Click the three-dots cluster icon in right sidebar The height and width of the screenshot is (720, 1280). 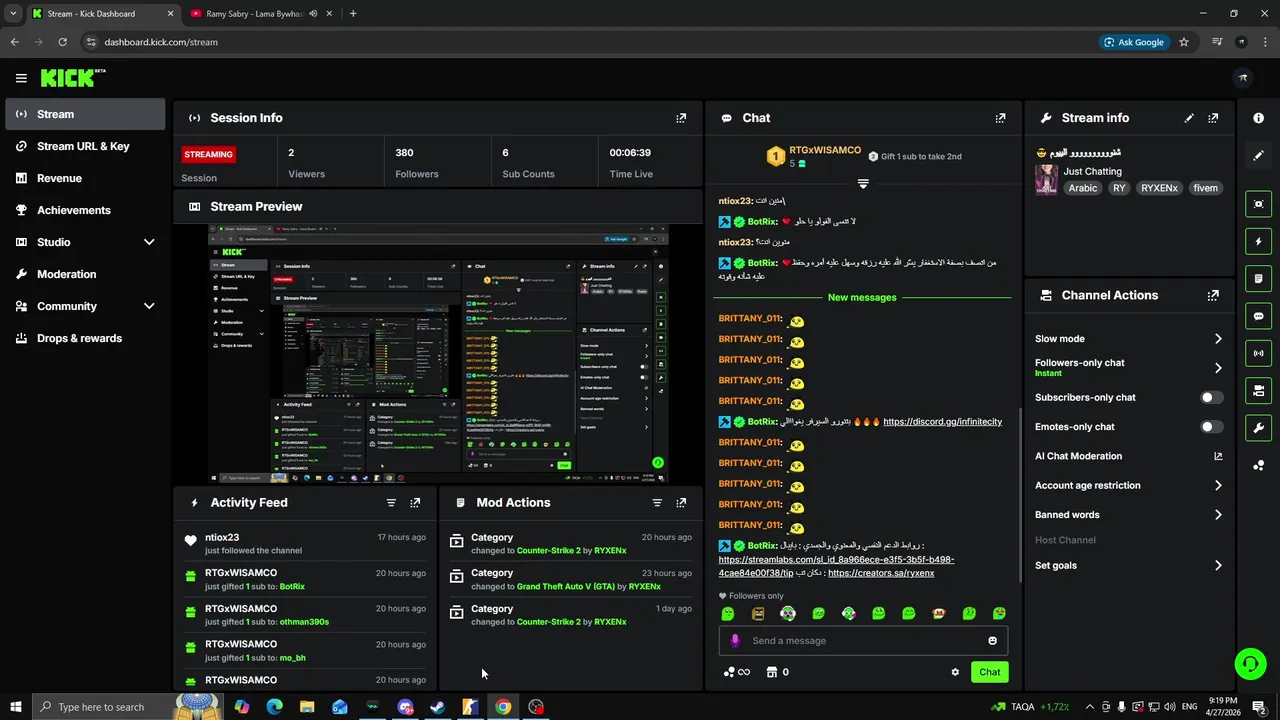coord(1258,464)
